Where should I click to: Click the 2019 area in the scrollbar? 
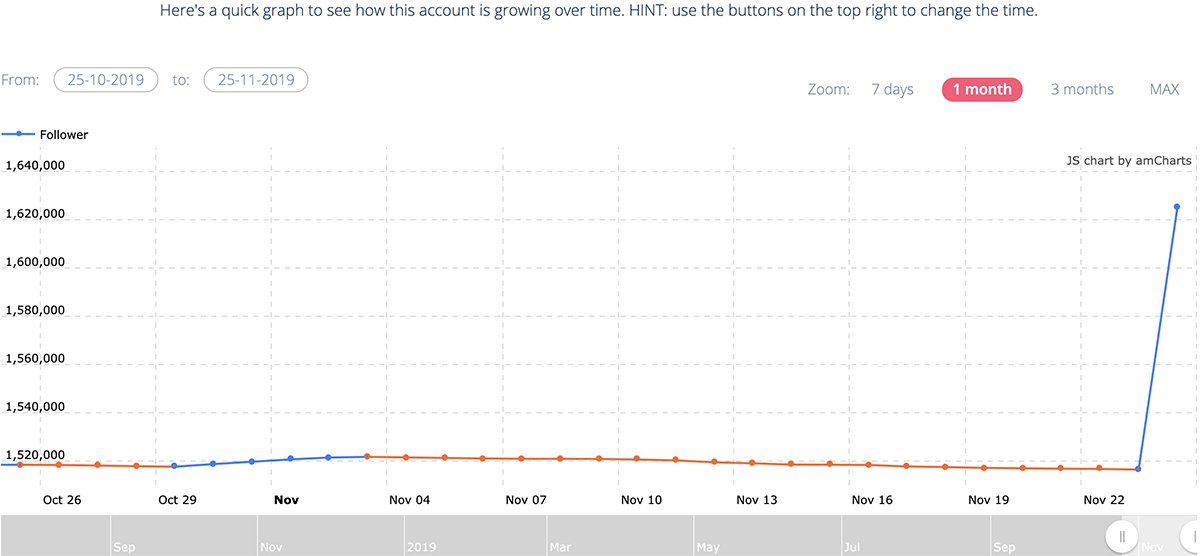point(421,547)
